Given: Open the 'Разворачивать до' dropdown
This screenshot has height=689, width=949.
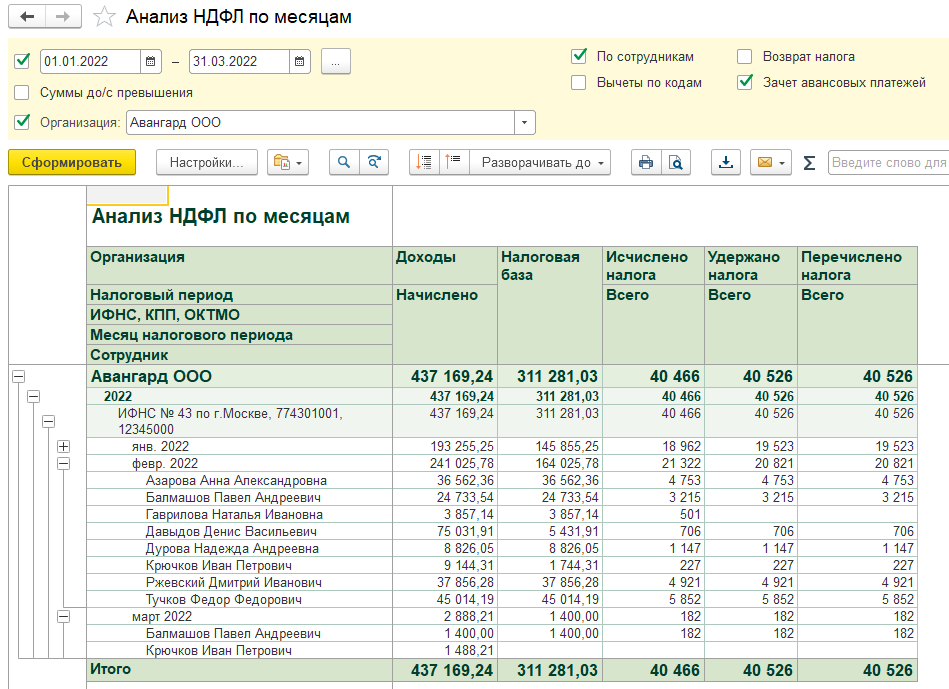Looking at the screenshot, I should point(540,162).
